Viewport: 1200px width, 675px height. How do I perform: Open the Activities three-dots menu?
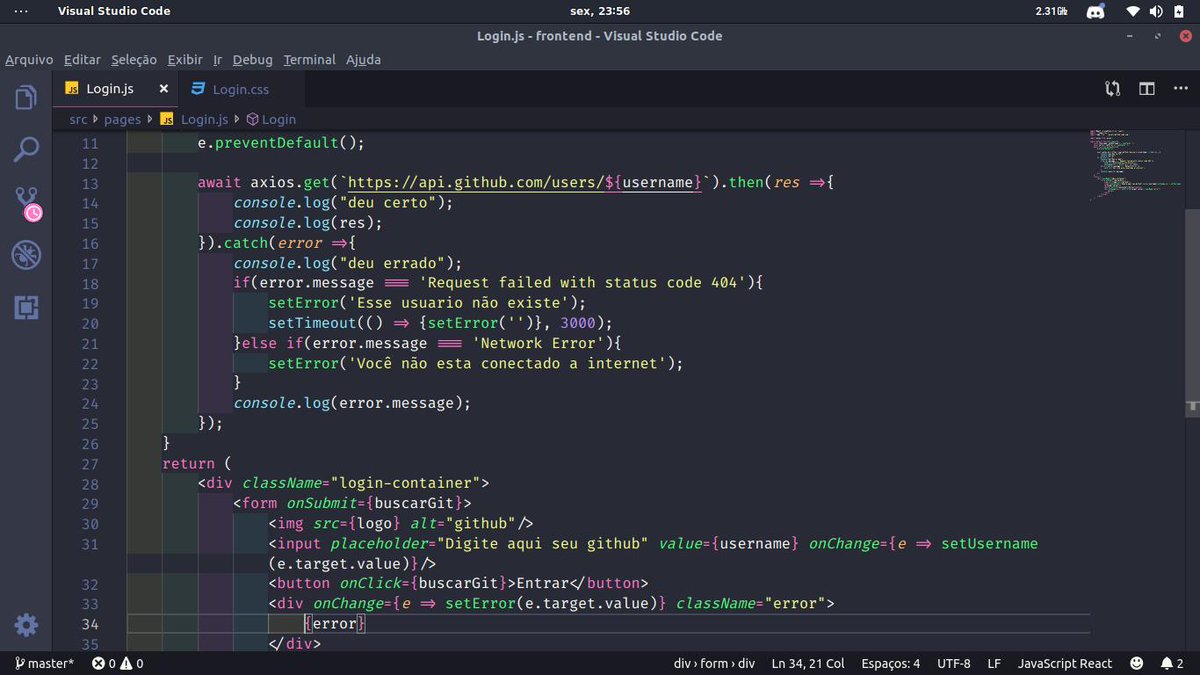(21, 11)
